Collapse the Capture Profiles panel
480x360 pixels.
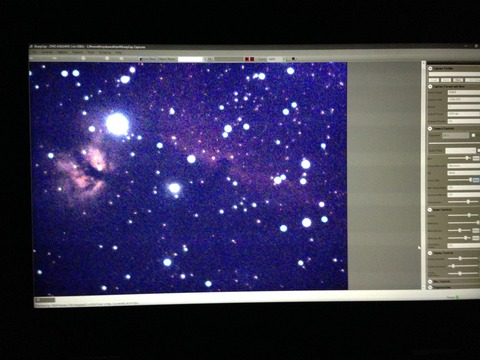[x=430, y=68]
